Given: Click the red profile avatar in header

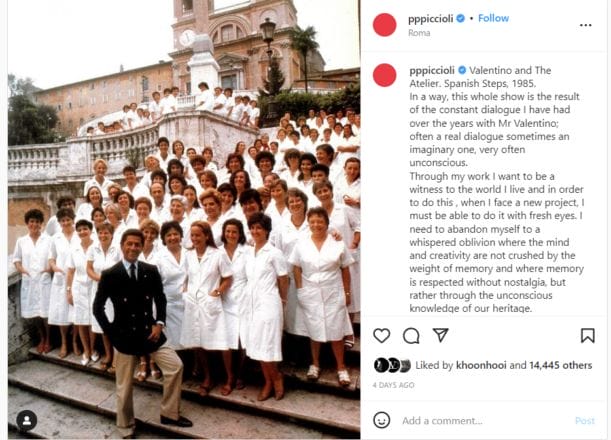Looking at the screenshot, I should pos(385,25).
